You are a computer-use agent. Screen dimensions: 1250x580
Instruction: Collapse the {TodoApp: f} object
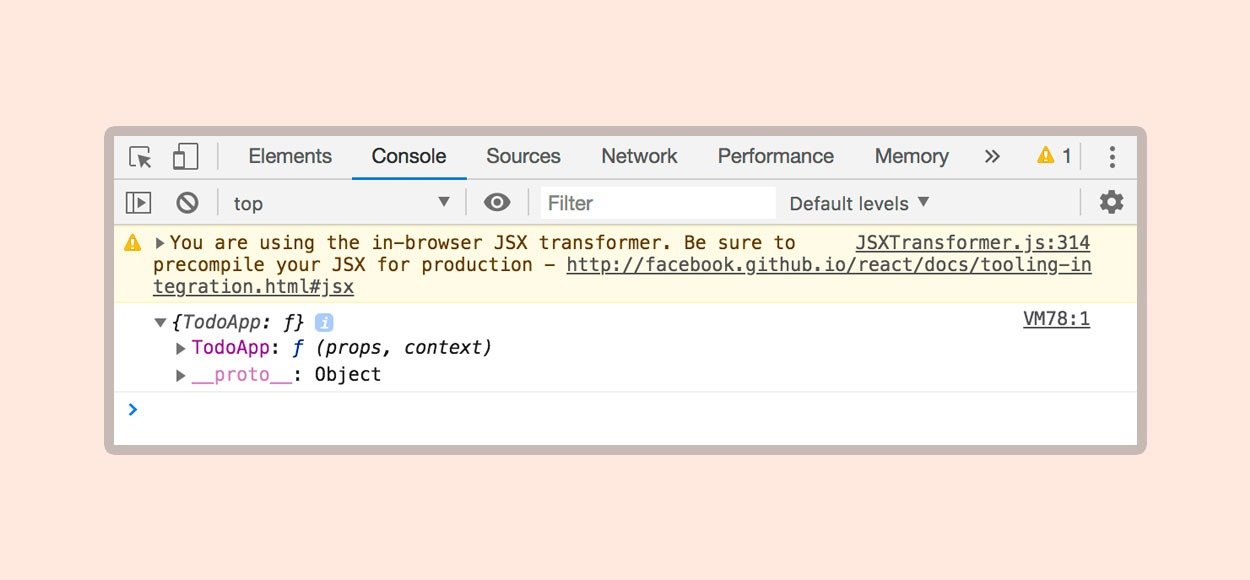coord(160,323)
